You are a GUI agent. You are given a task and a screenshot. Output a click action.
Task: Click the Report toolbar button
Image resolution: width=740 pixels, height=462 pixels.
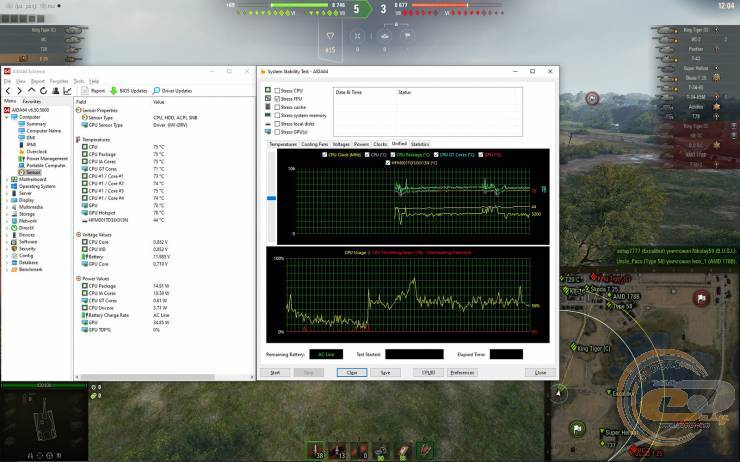[93, 91]
